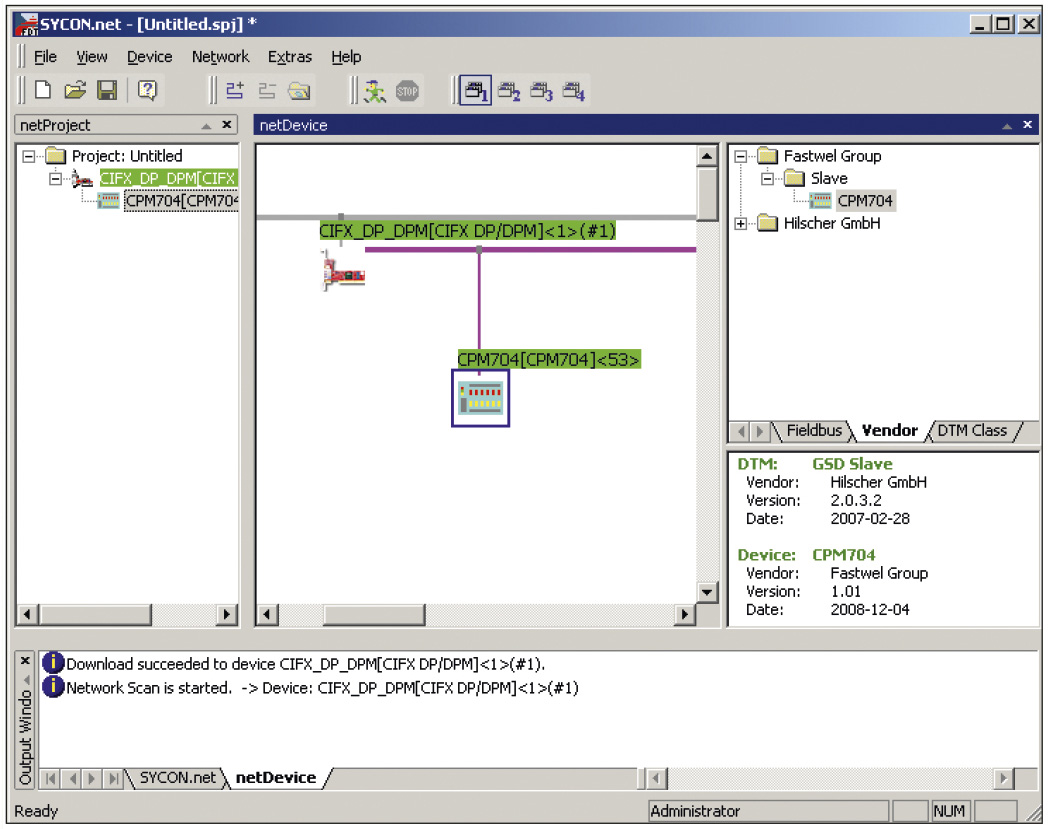Click canvas vertical scrollbar down arrow
The height and width of the screenshot is (829, 1048).
[706, 591]
